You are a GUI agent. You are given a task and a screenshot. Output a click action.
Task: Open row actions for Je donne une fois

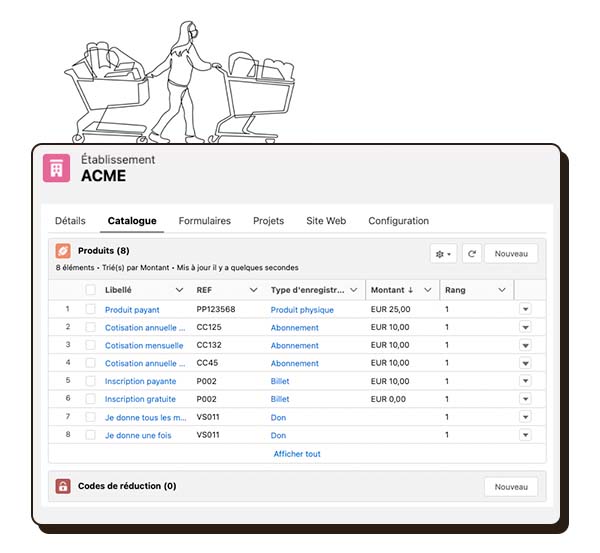click(526, 436)
